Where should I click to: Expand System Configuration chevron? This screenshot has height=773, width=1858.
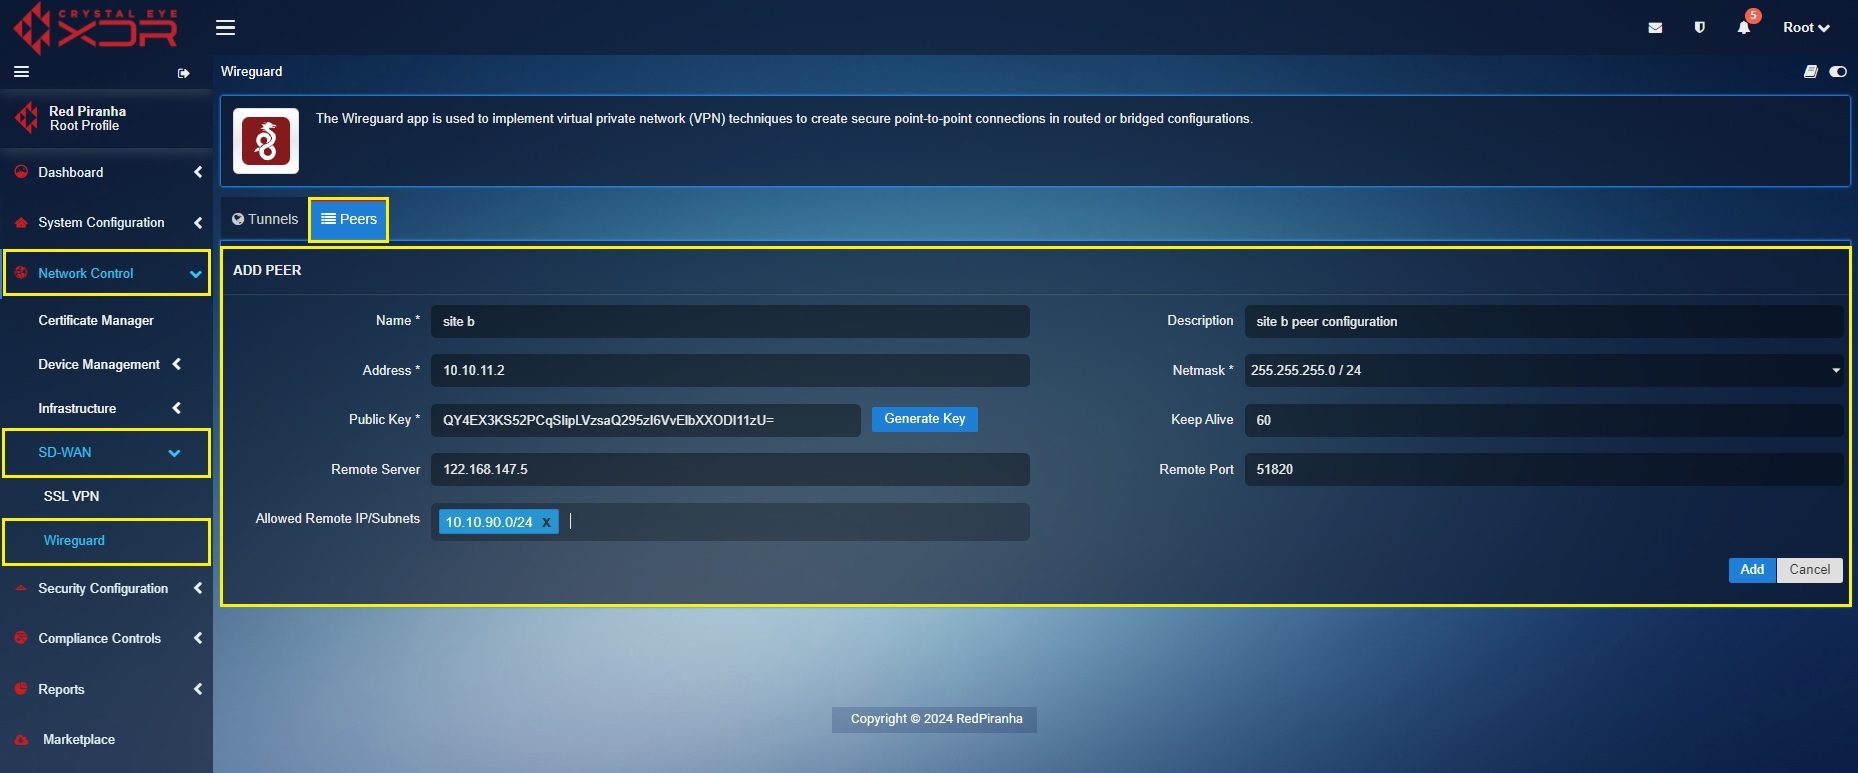tap(198, 223)
